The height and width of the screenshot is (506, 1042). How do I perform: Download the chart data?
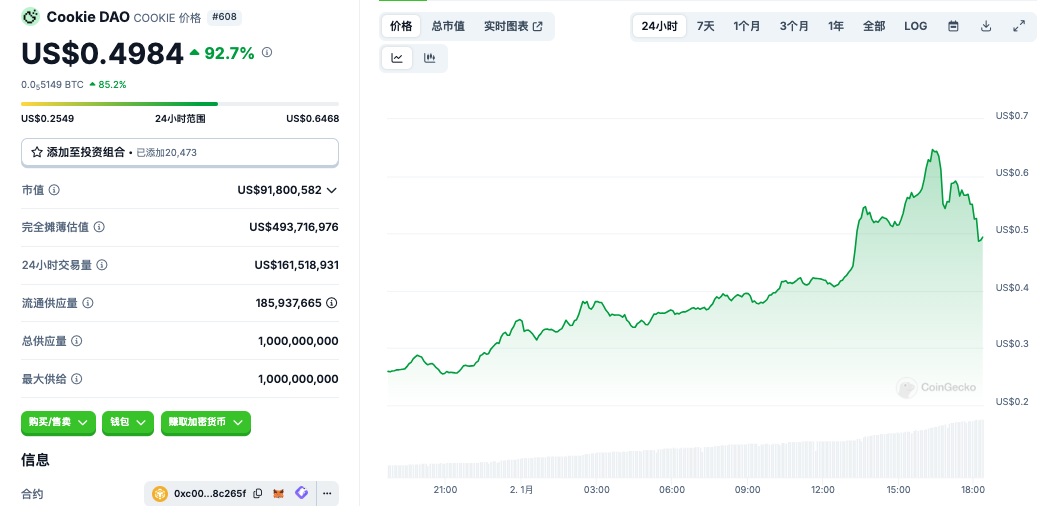[x=986, y=26]
